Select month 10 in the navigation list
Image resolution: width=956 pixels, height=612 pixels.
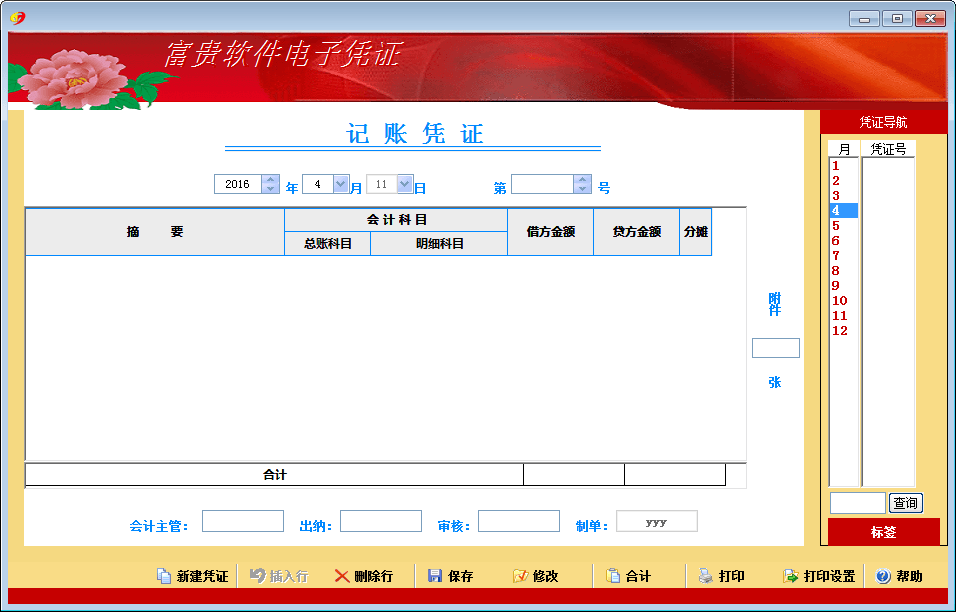tap(840, 301)
